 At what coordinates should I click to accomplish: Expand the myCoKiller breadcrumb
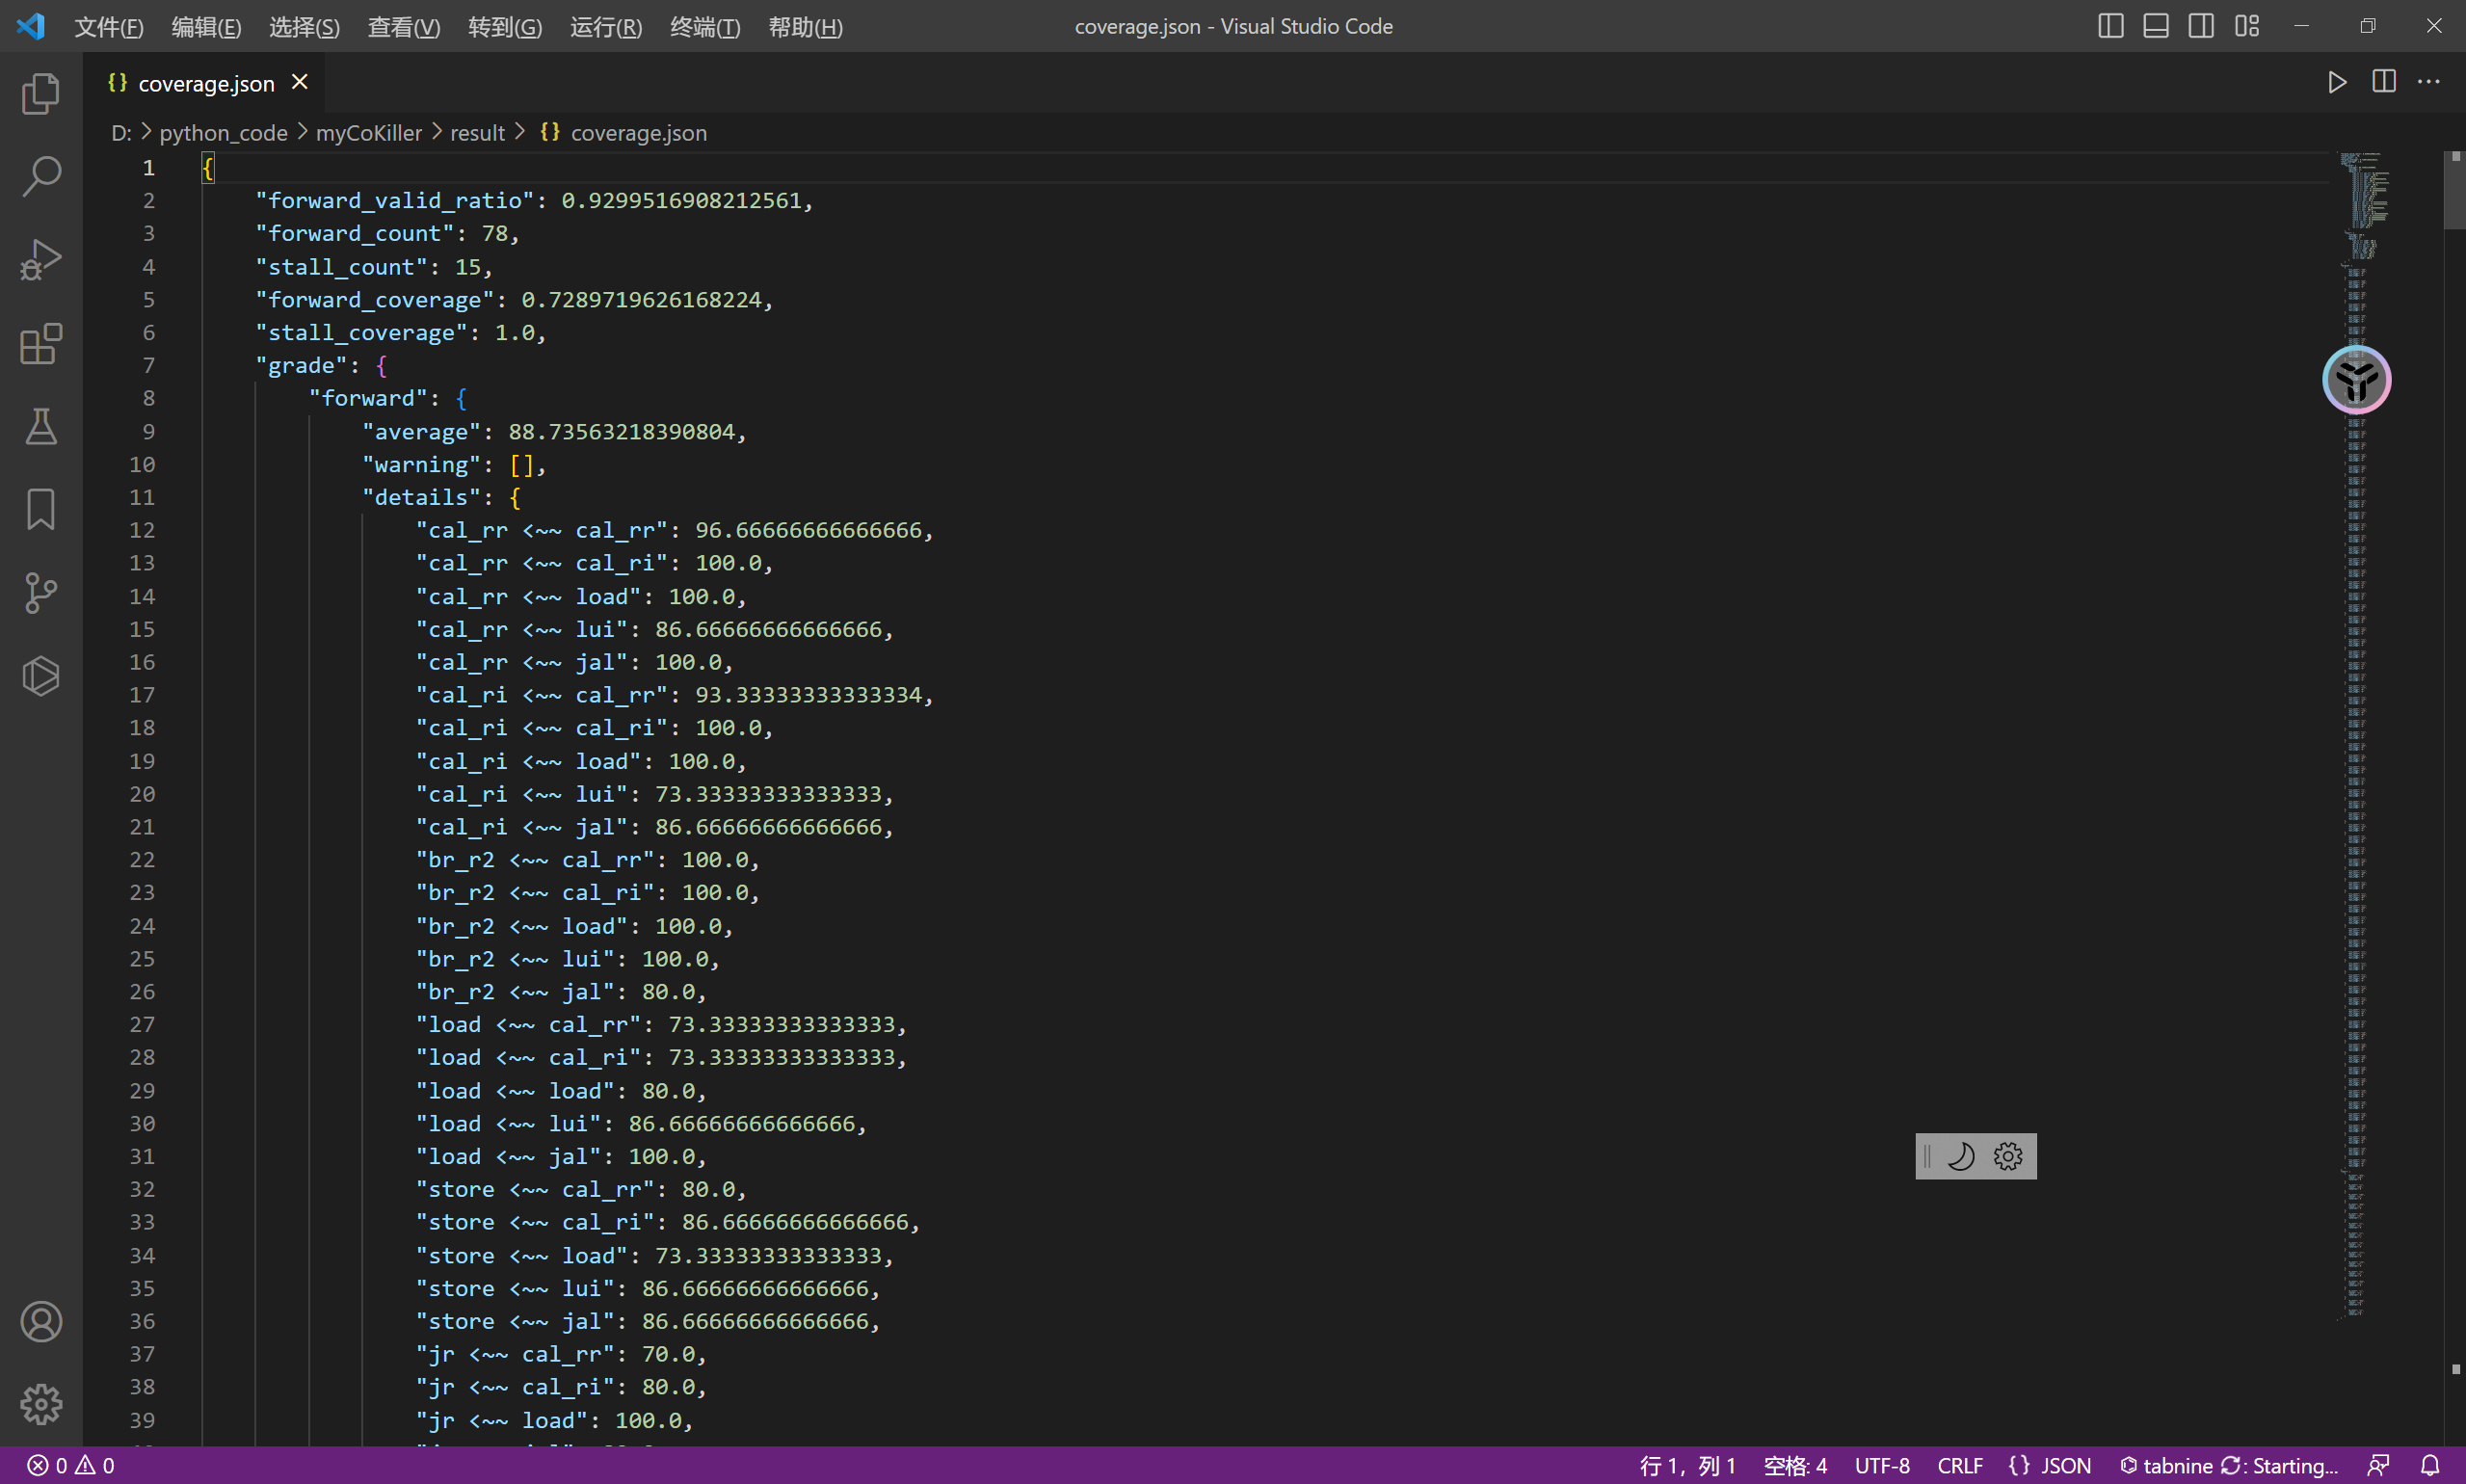coord(369,132)
